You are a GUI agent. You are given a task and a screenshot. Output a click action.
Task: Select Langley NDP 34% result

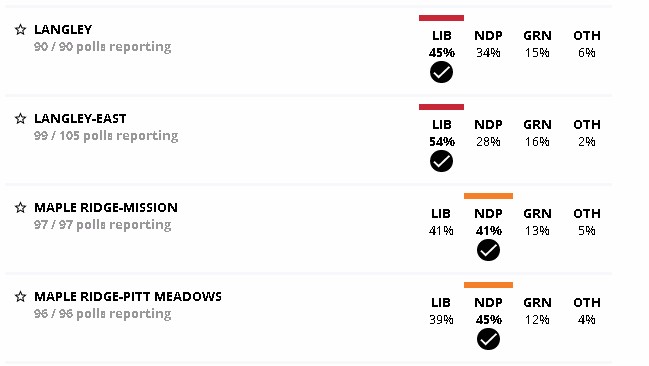(x=488, y=53)
